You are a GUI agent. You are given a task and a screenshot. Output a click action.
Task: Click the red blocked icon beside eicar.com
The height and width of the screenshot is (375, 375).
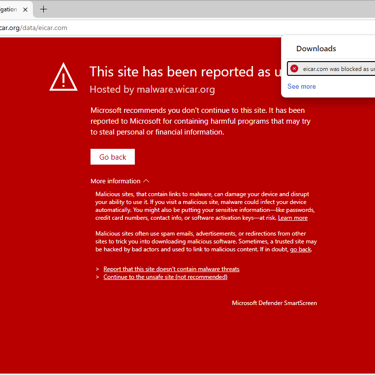[x=294, y=69]
